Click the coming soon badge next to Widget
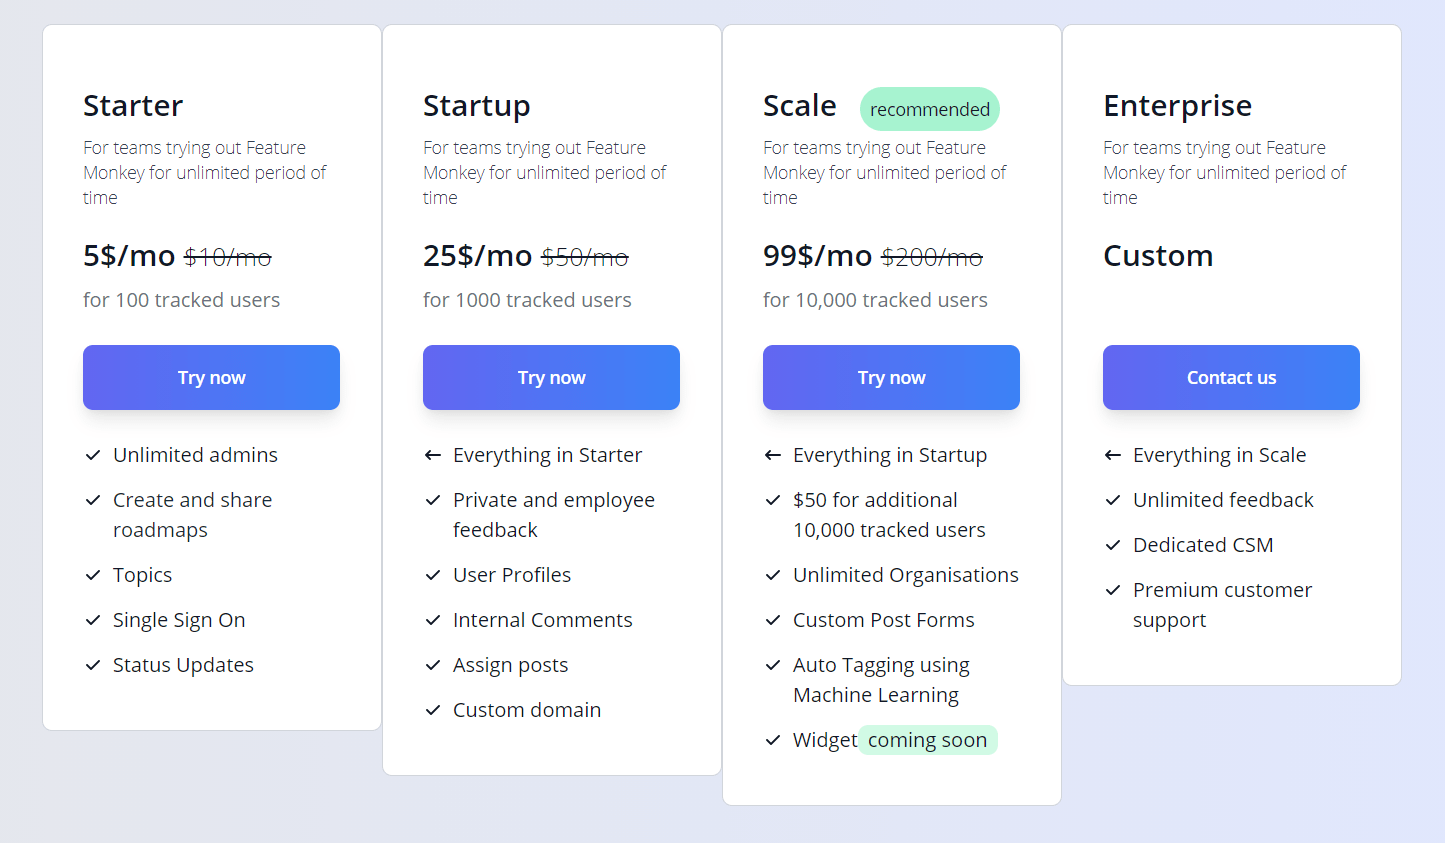Viewport: 1445px width, 843px height. coord(927,740)
